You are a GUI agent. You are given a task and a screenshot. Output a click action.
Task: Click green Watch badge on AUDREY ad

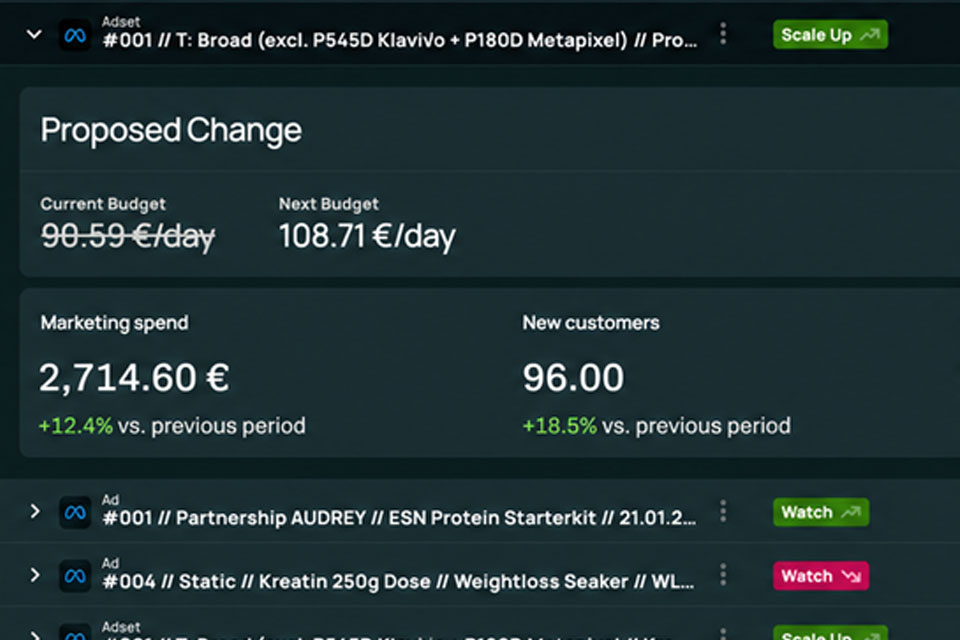coord(820,512)
